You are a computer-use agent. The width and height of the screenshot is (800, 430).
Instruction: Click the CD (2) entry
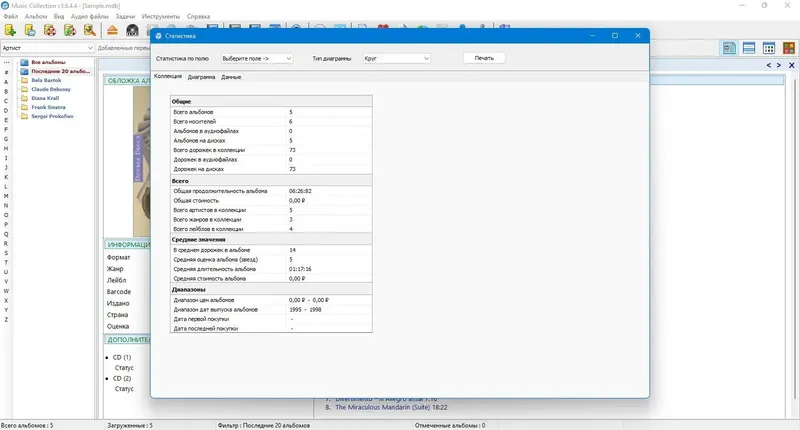[121, 378]
